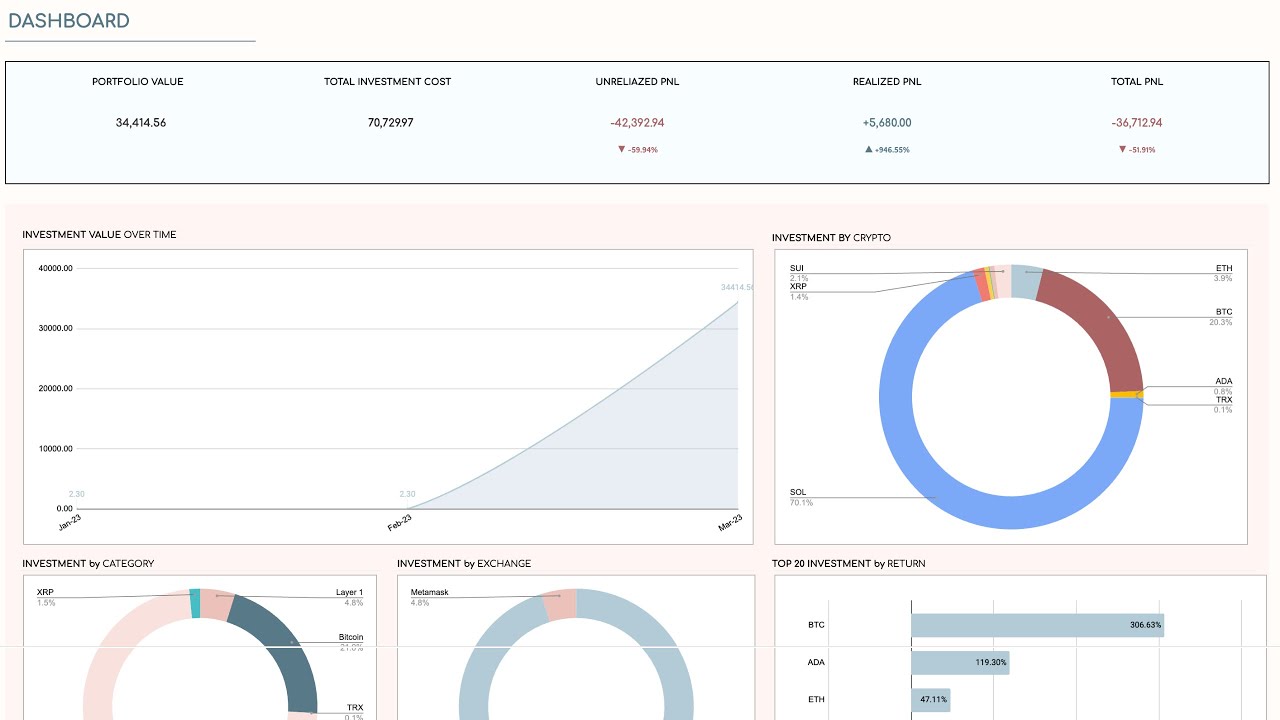Click the realized gain value +5,680.00
This screenshot has height=720, width=1280.
(887, 123)
